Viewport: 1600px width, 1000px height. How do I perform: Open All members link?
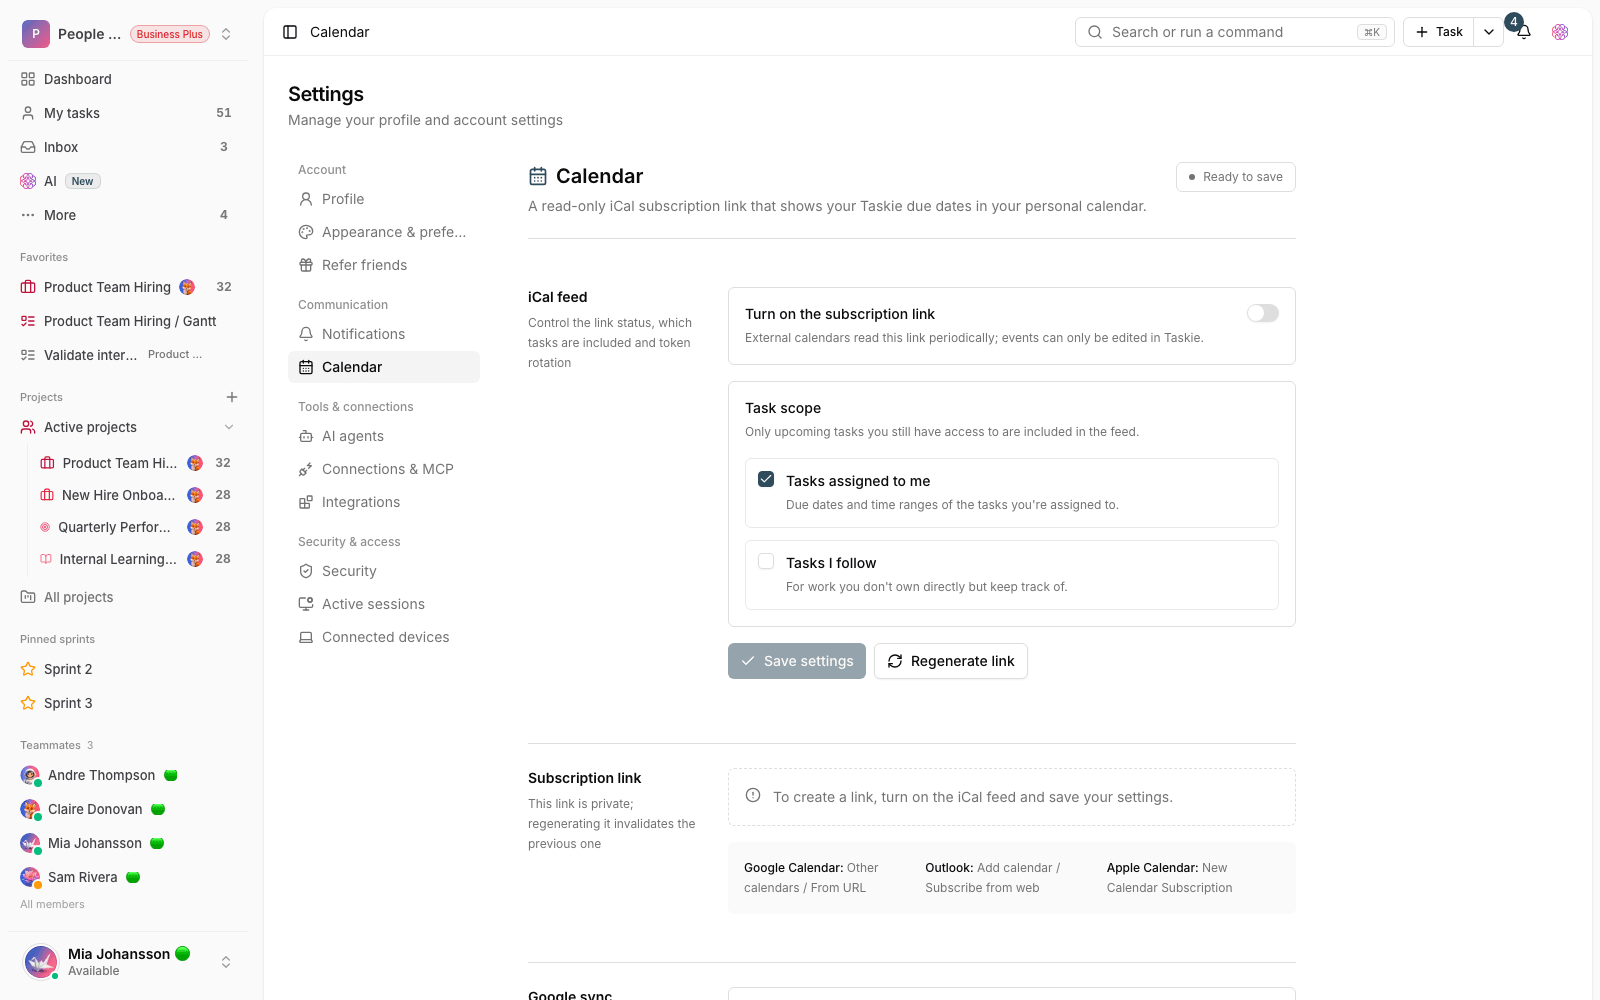tap(52, 904)
